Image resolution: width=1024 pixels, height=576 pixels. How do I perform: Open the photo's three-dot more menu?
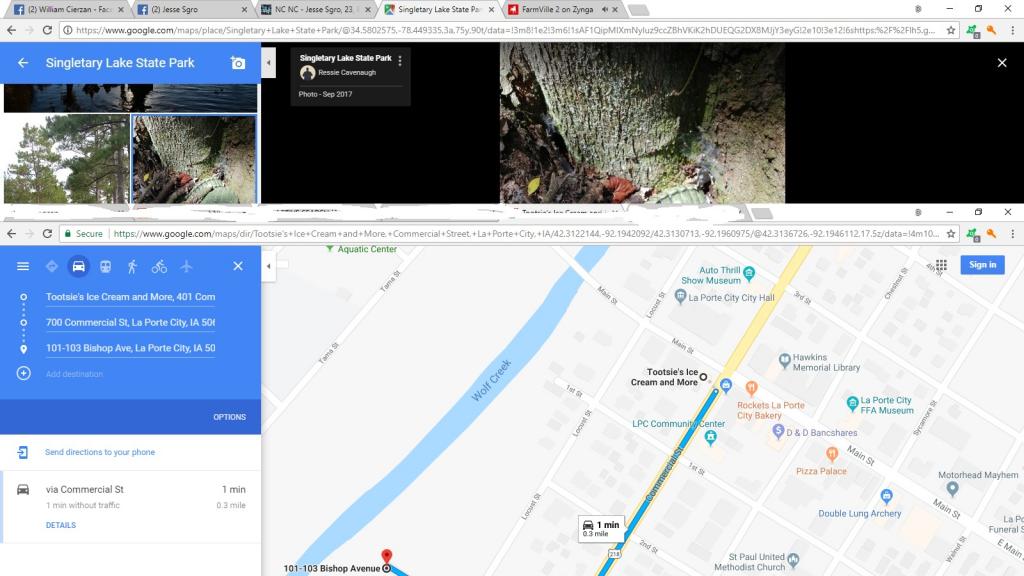coord(400,61)
